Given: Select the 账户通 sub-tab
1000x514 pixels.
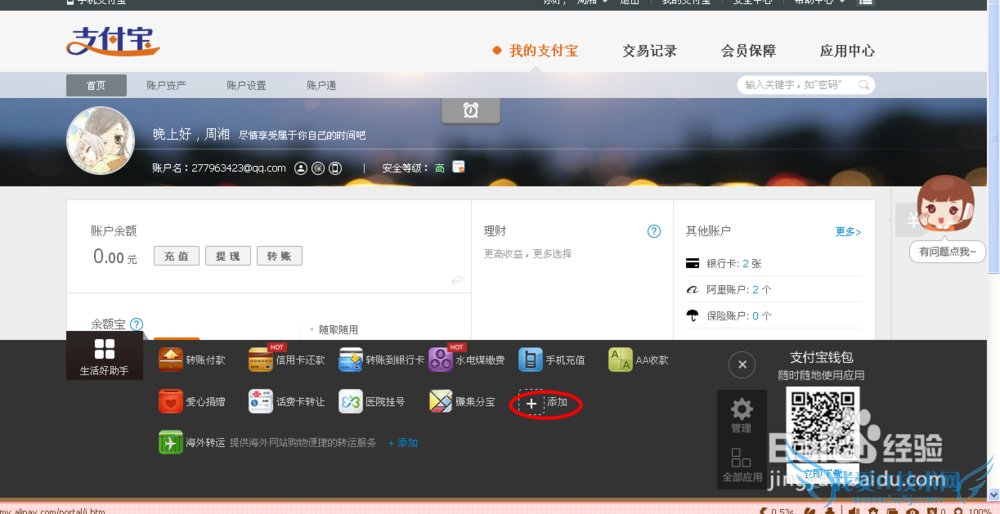Looking at the screenshot, I should click(x=321, y=85).
